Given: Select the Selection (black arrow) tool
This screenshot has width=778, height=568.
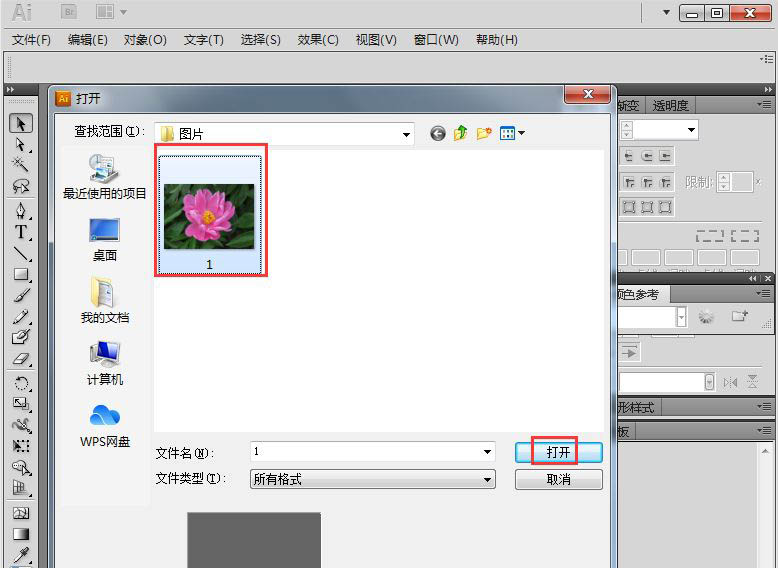Looking at the screenshot, I should tap(21, 124).
